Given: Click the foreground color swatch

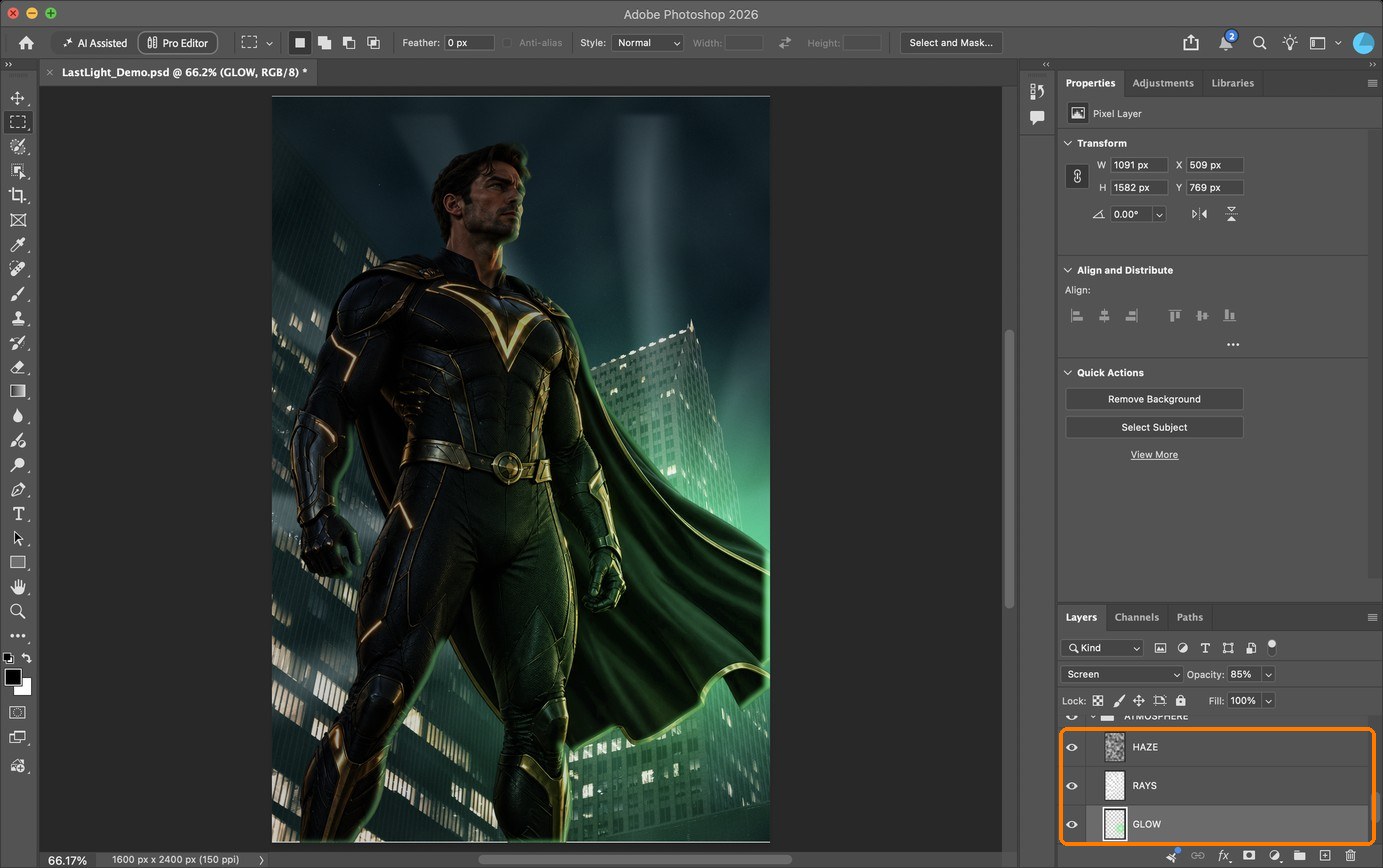Looking at the screenshot, I should (x=13, y=677).
